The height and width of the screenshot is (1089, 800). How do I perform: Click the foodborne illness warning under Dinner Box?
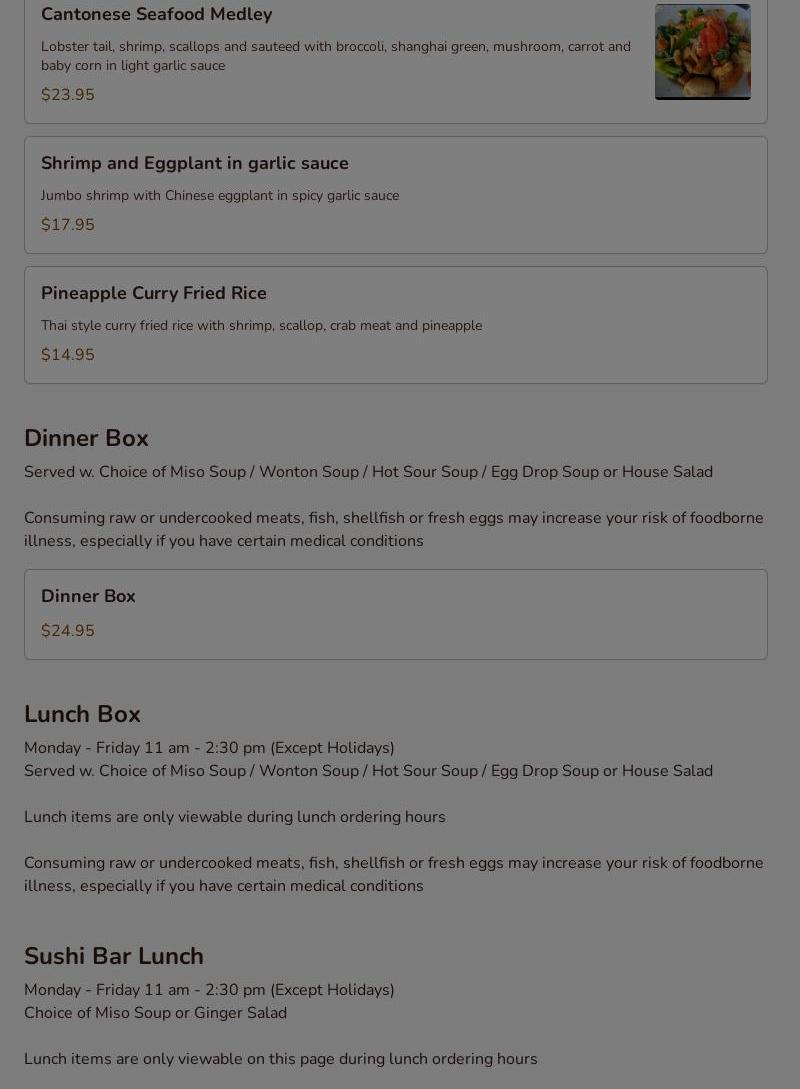tap(393, 529)
